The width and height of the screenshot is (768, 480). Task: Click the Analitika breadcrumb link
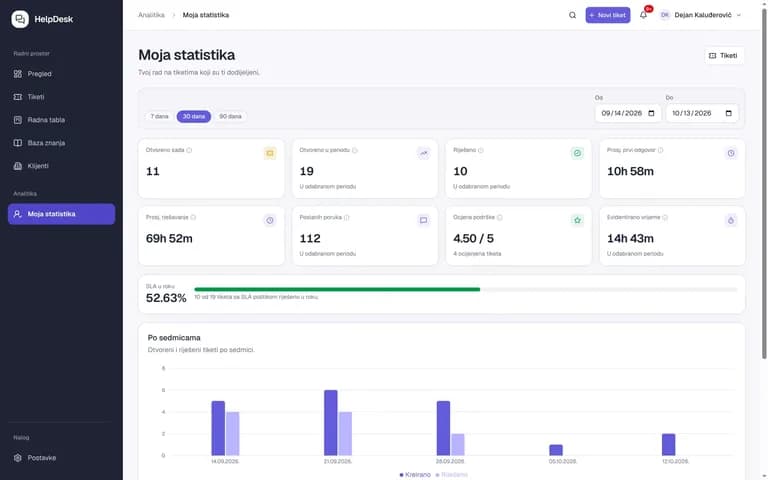(151, 15)
